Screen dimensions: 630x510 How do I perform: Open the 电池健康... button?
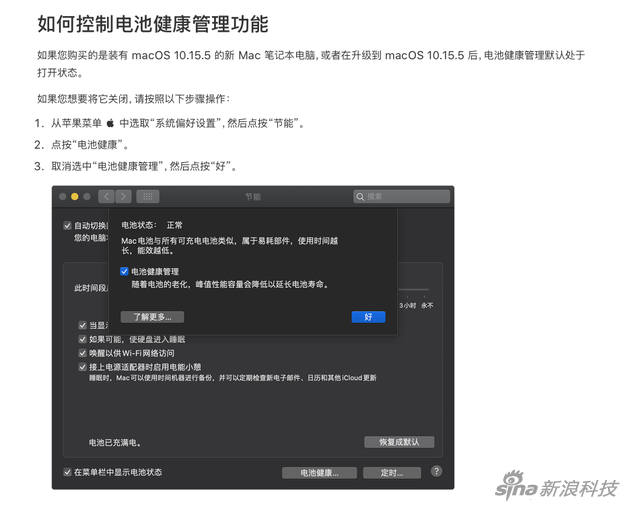(319, 473)
